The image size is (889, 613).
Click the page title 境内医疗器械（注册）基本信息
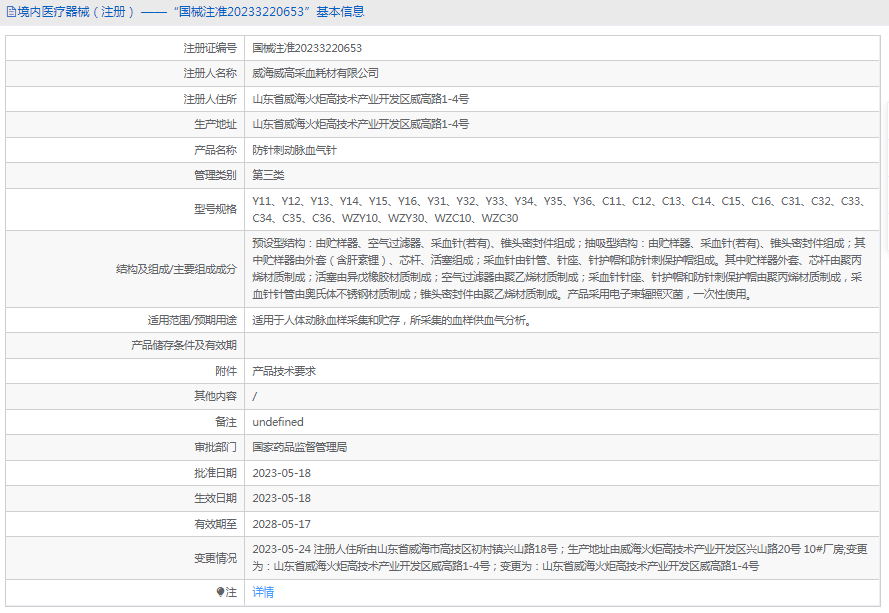click(x=190, y=12)
